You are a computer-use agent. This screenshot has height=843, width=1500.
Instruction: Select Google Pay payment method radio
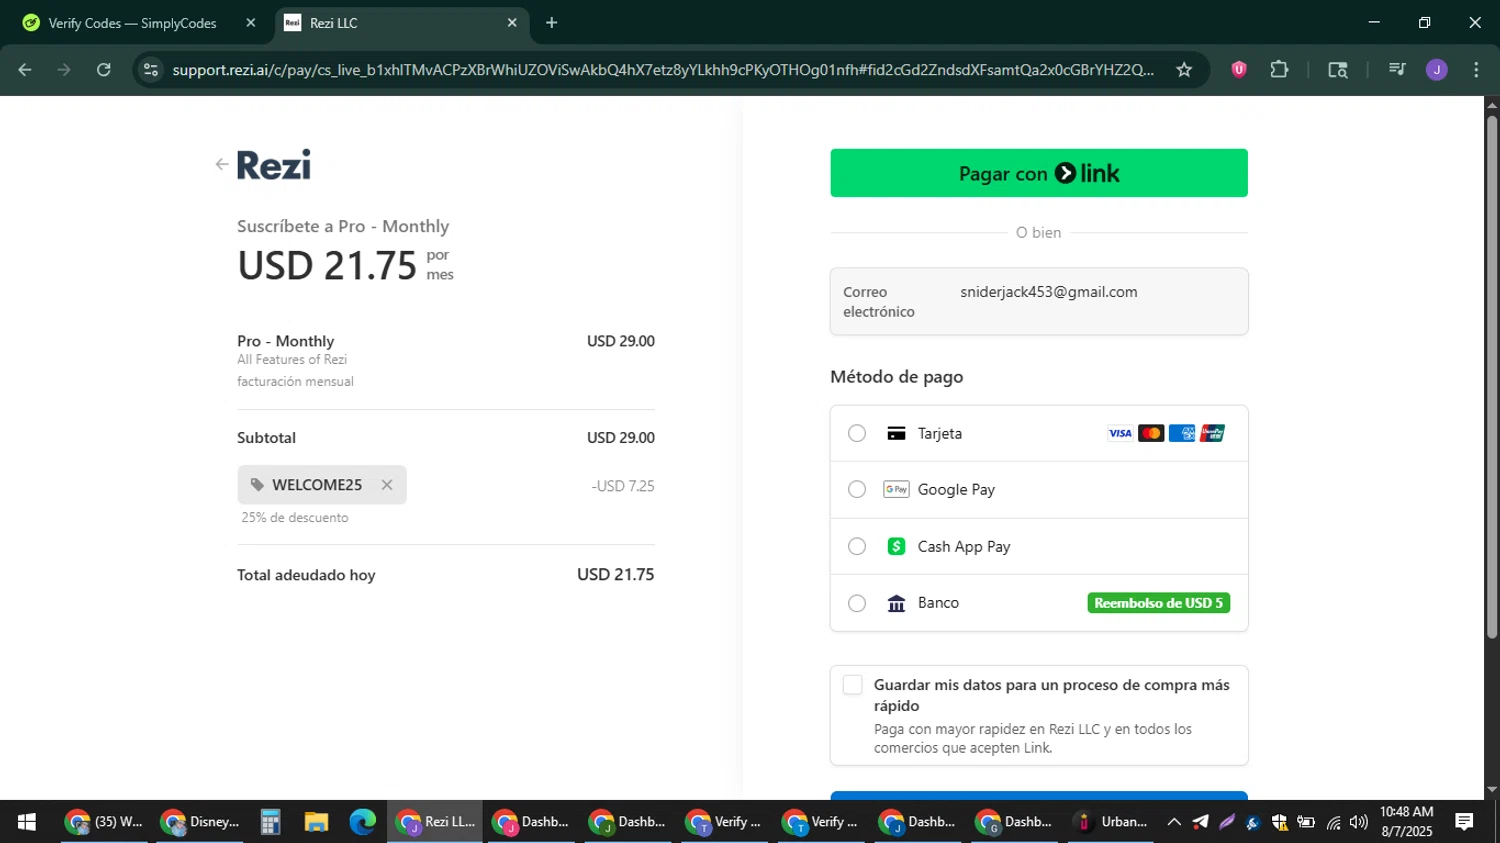point(857,489)
